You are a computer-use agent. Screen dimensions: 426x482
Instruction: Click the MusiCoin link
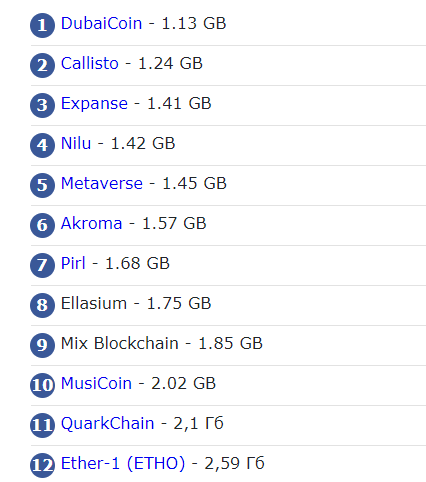coord(96,383)
